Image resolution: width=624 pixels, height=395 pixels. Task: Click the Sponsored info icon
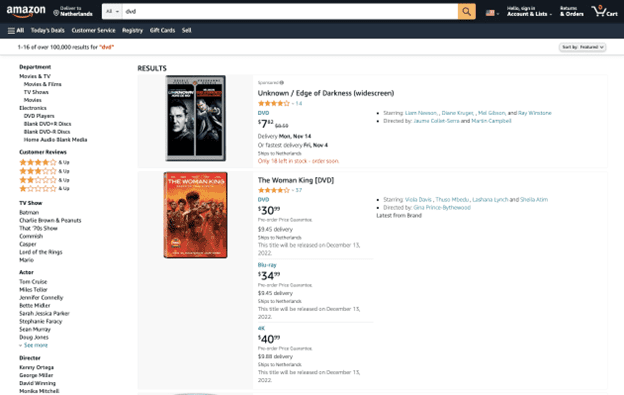(282, 83)
